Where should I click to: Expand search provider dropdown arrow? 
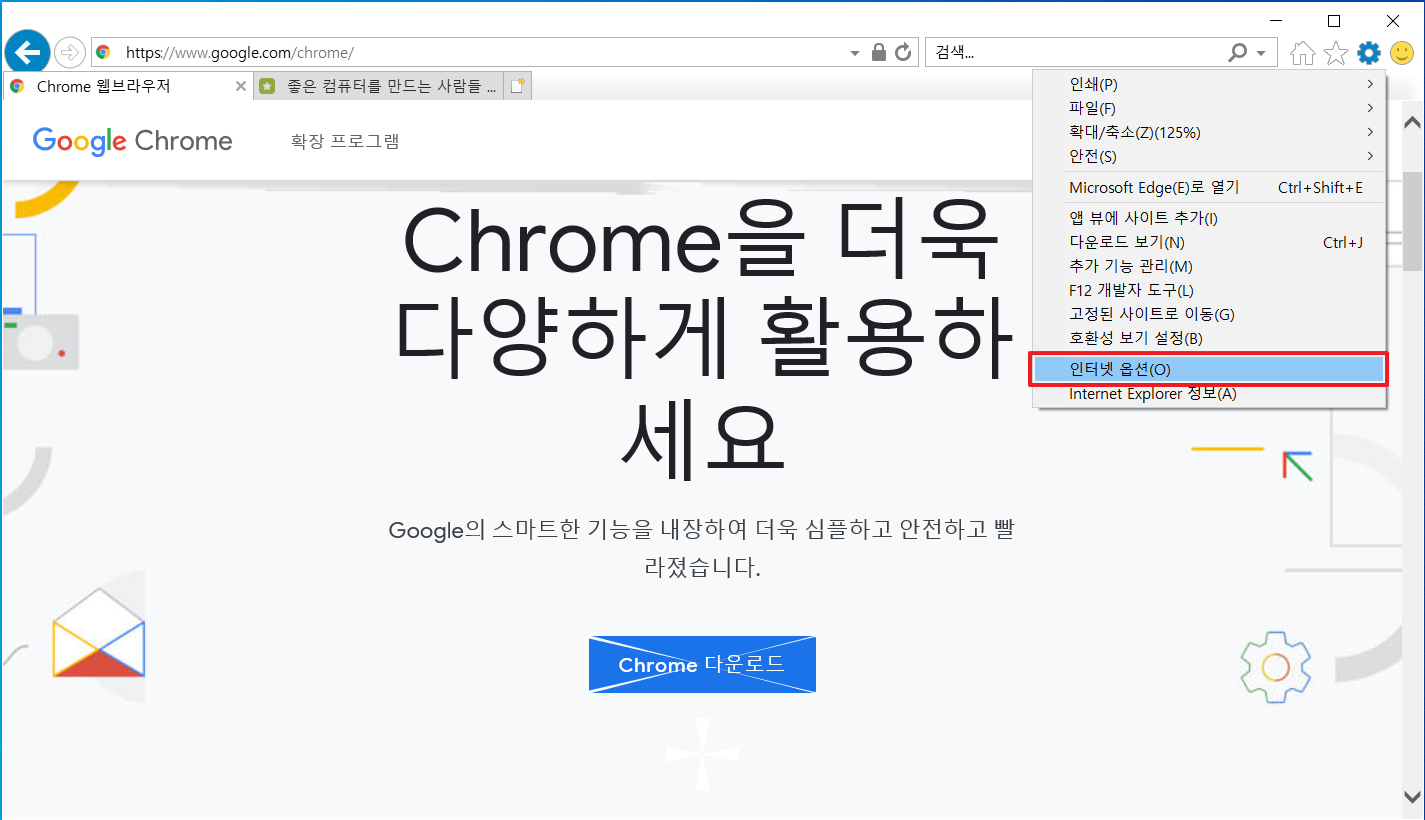tap(1261, 53)
